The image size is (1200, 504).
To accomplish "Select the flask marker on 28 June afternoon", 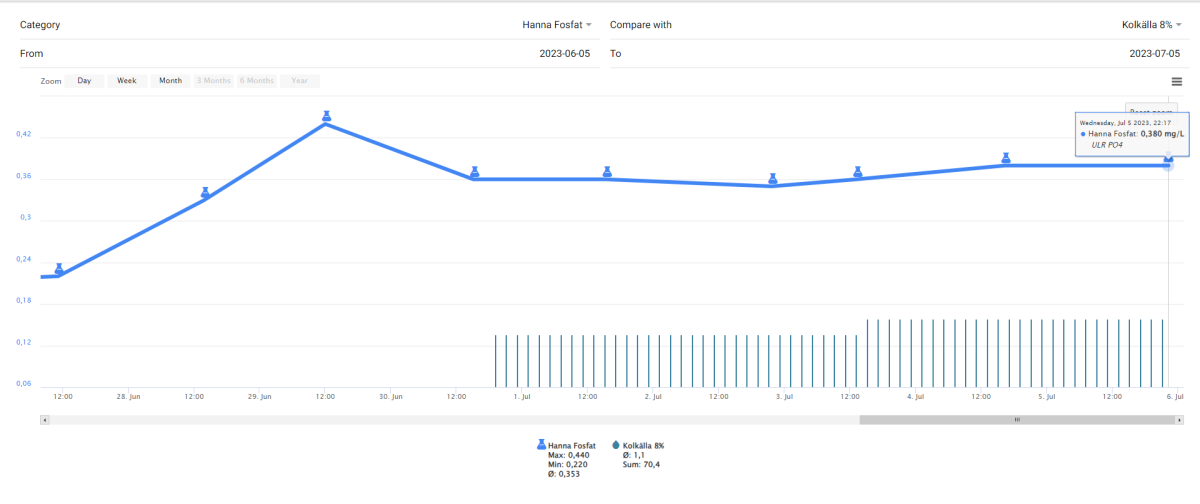I will point(205,193).
